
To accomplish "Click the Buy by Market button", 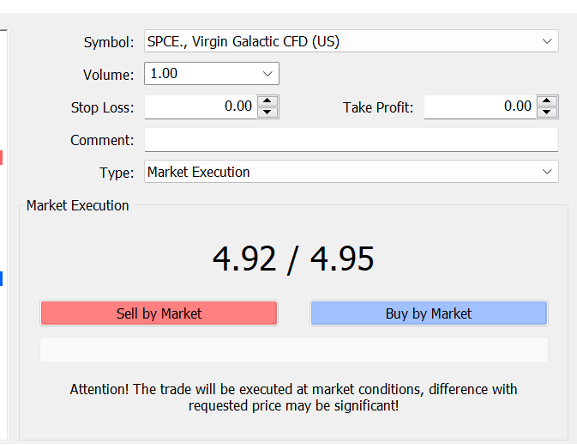I will (x=429, y=313).
